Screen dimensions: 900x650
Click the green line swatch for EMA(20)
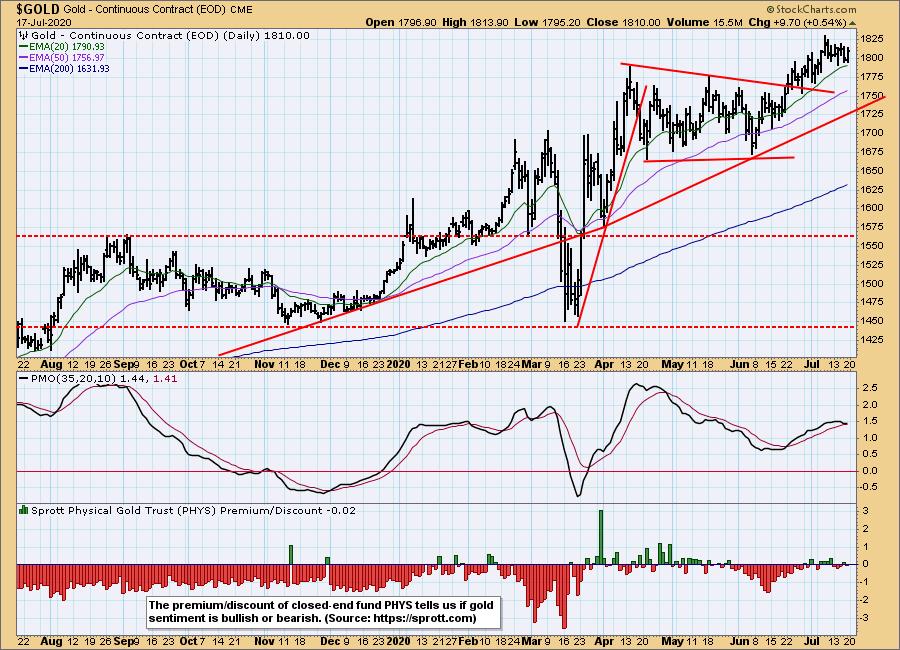pos(24,47)
